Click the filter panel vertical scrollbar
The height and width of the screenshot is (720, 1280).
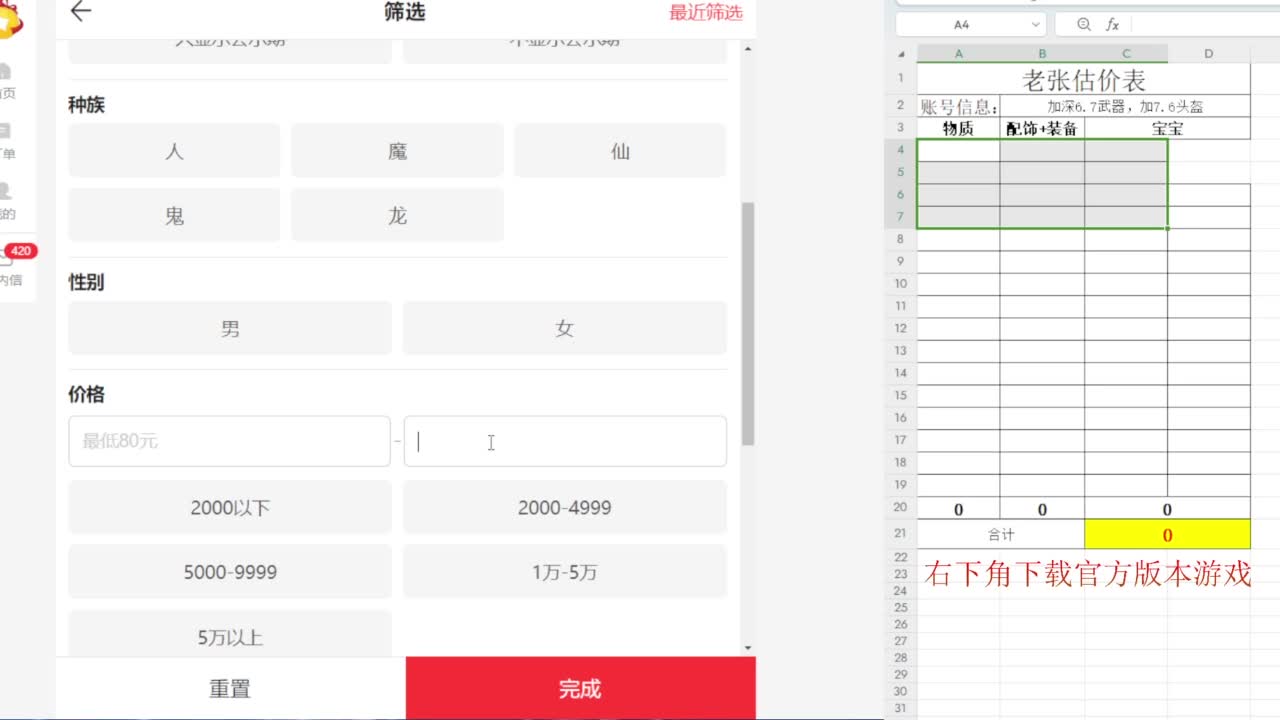click(748, 323)
